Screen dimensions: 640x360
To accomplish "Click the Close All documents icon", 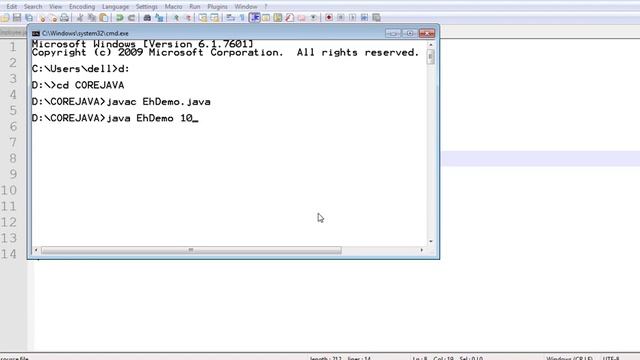I will coord(53,18).
